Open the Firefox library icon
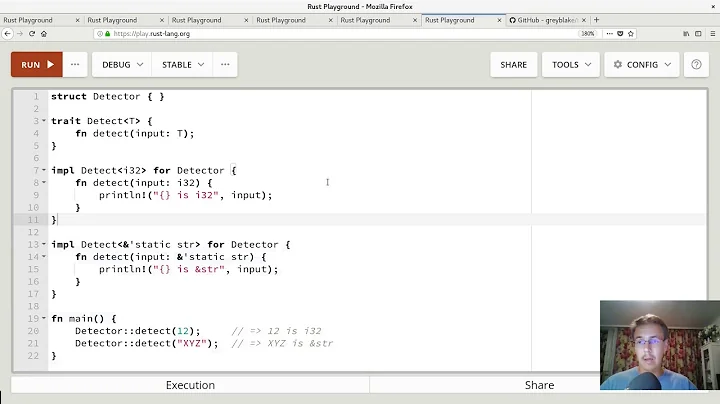 [x=686, y=34]
